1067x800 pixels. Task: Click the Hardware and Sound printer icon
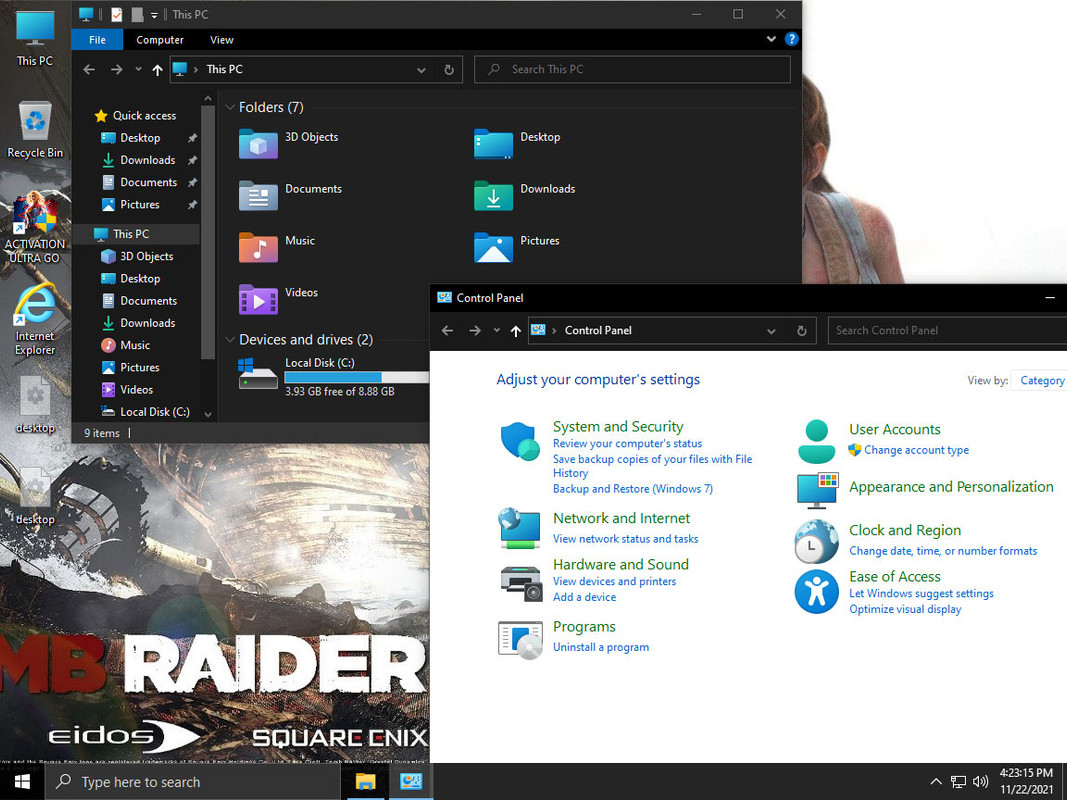pos(521,583)
